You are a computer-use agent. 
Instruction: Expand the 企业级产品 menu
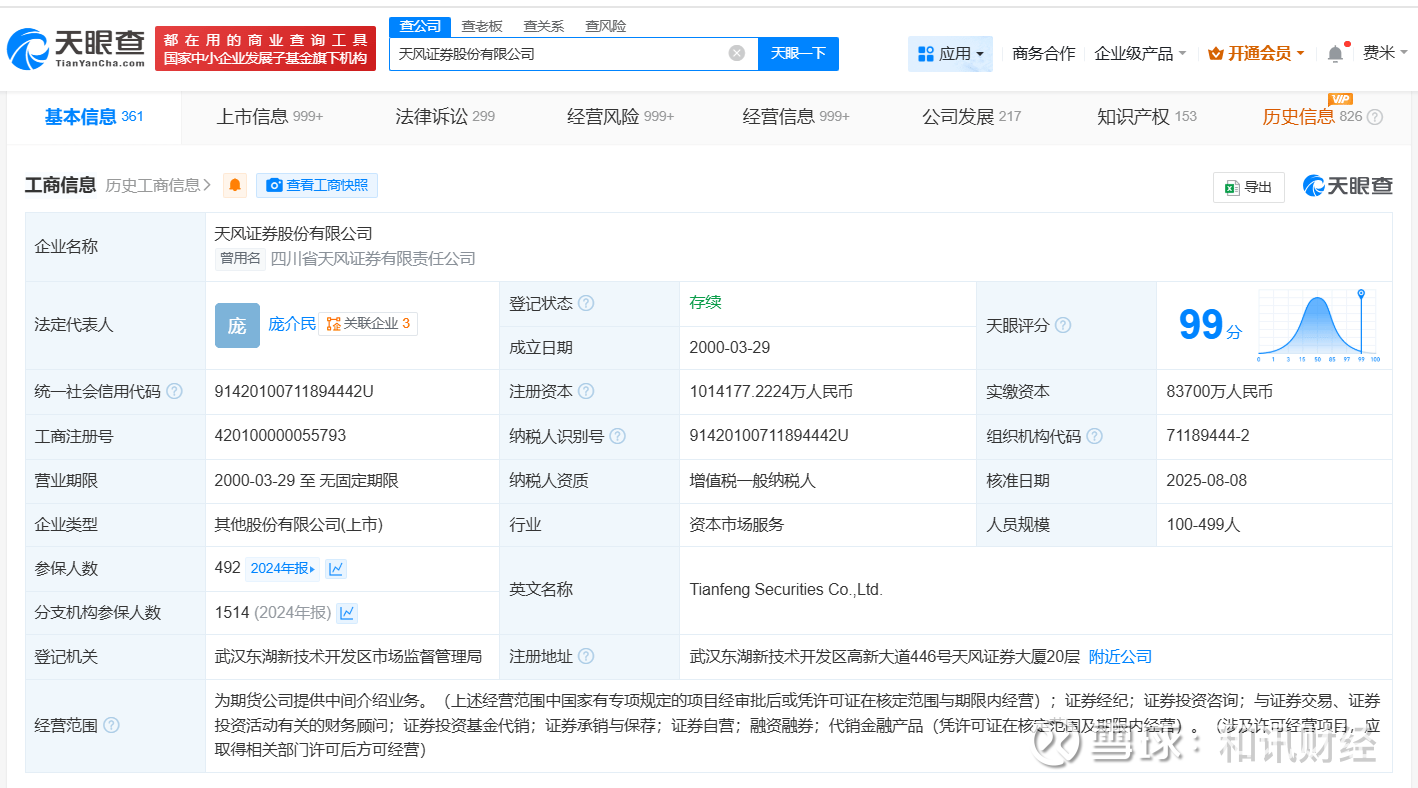(1140, 54)
